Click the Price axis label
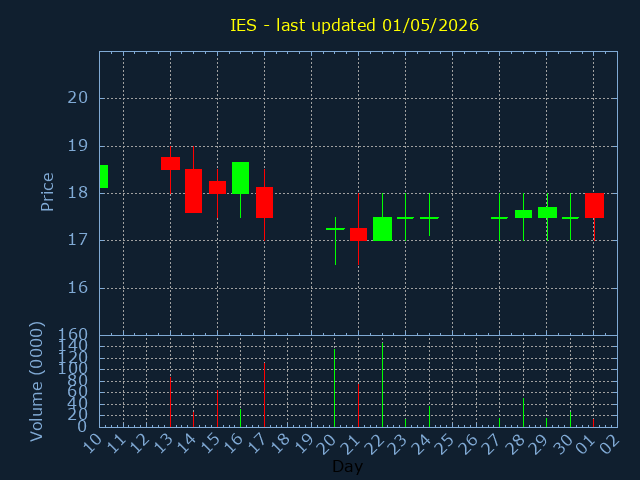This screenshot has width=640, height=480. tap(47, 192)
